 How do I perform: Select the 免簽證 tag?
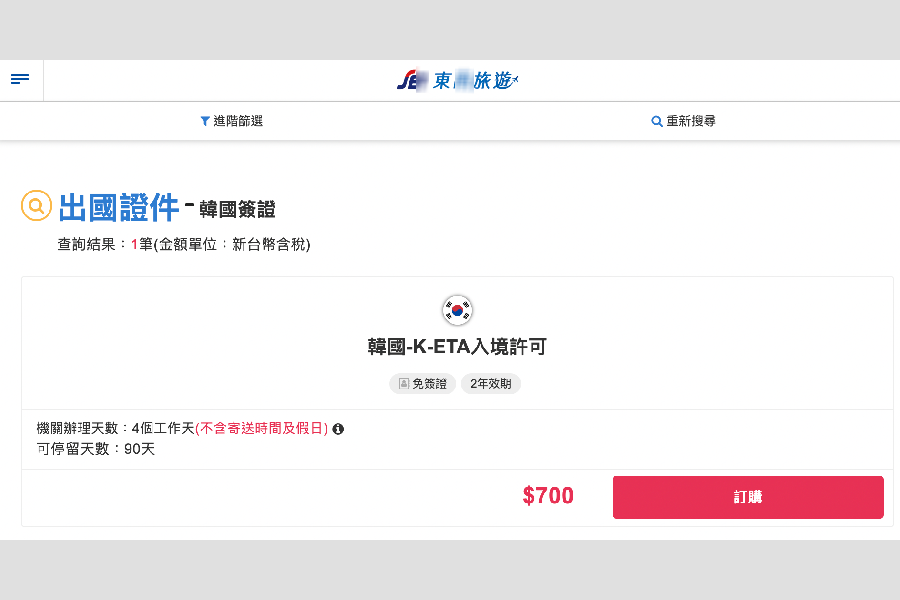(x=422, y=384)
